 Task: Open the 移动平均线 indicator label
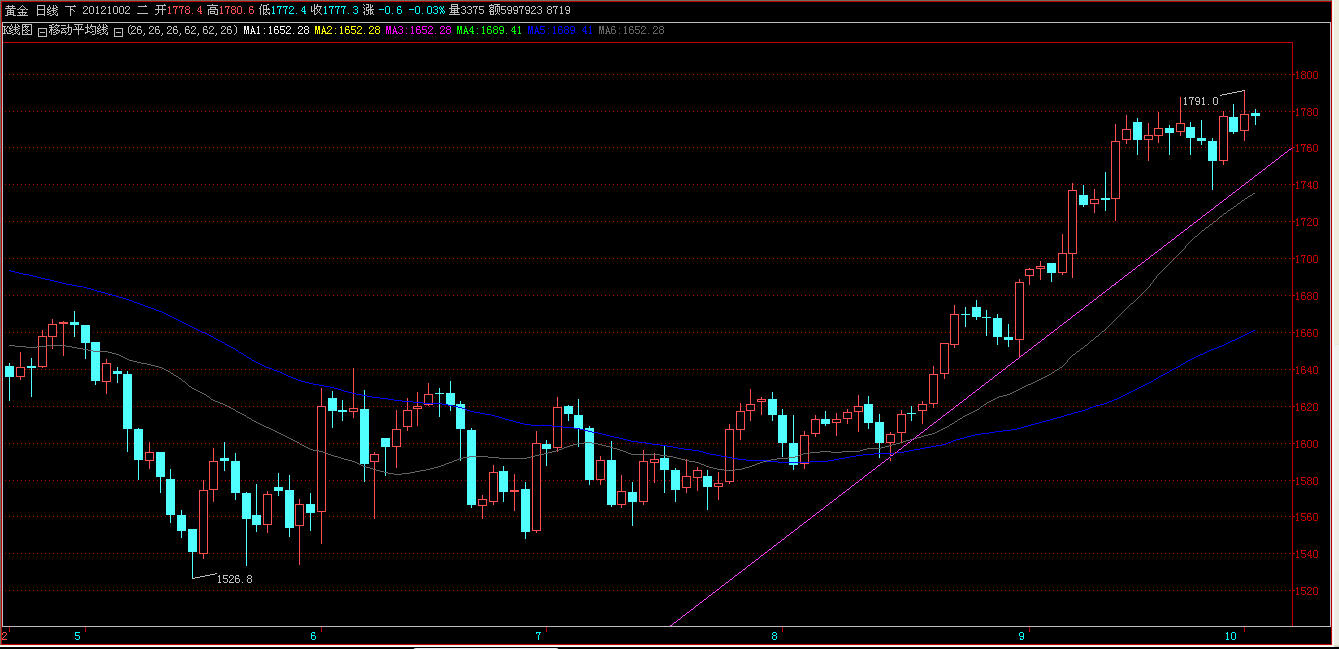[78, 30]
